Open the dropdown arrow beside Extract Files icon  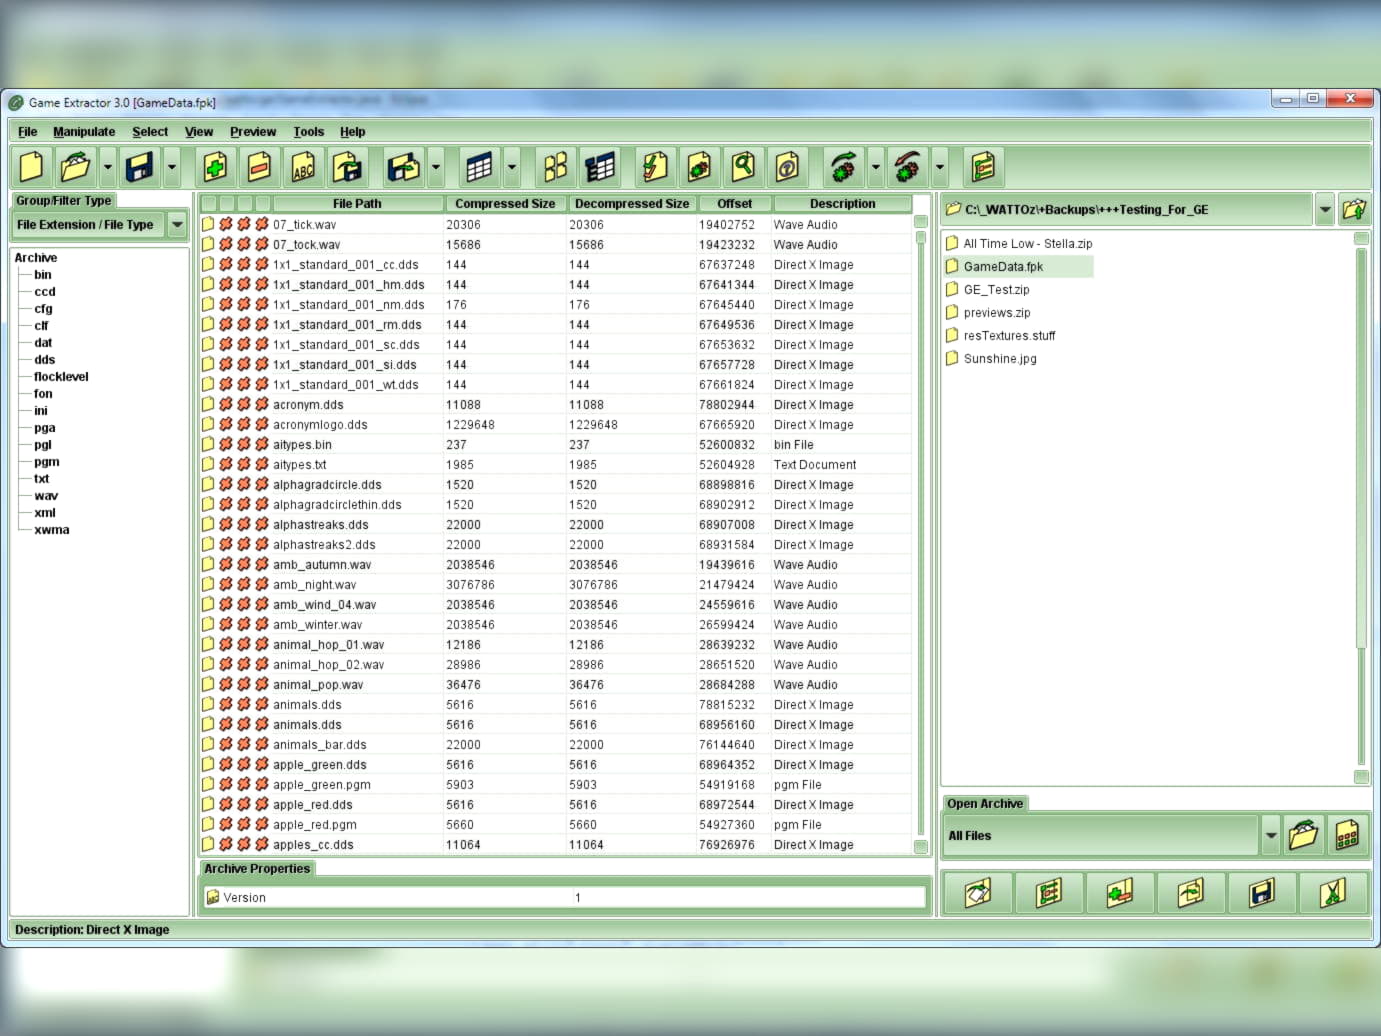tap(436, 167)
